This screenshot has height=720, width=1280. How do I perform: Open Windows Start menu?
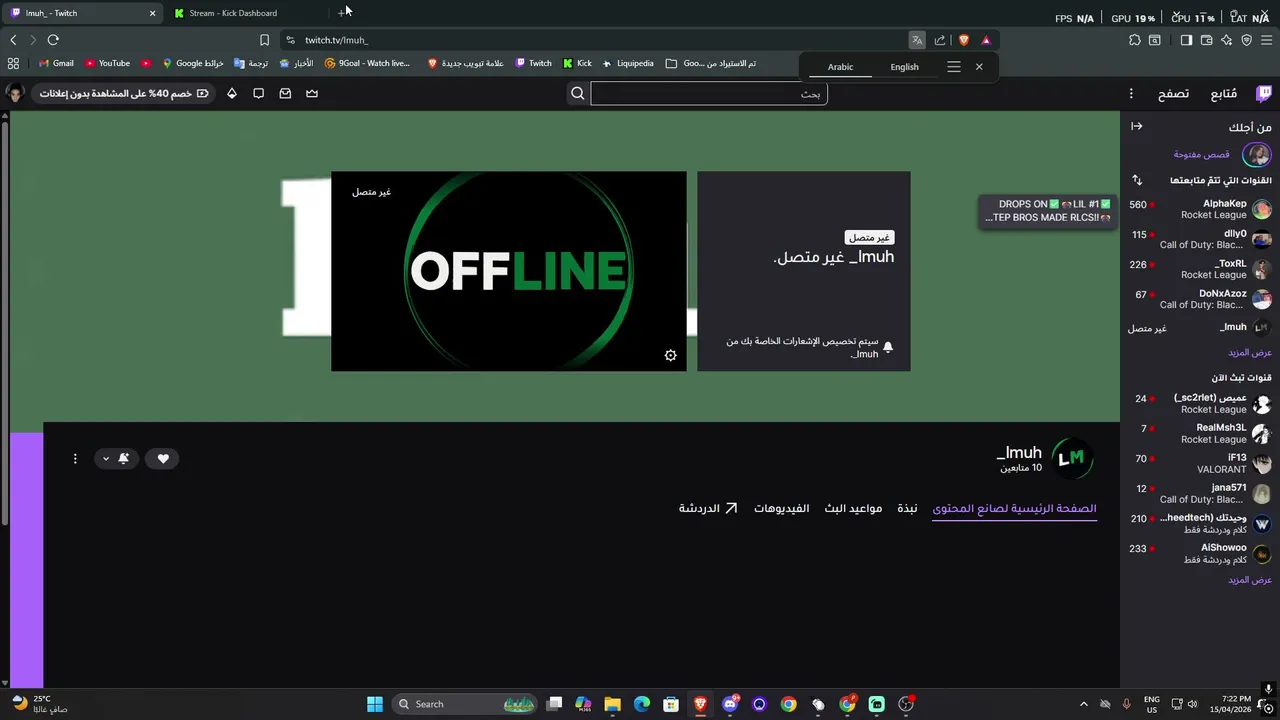click(375, 704)
